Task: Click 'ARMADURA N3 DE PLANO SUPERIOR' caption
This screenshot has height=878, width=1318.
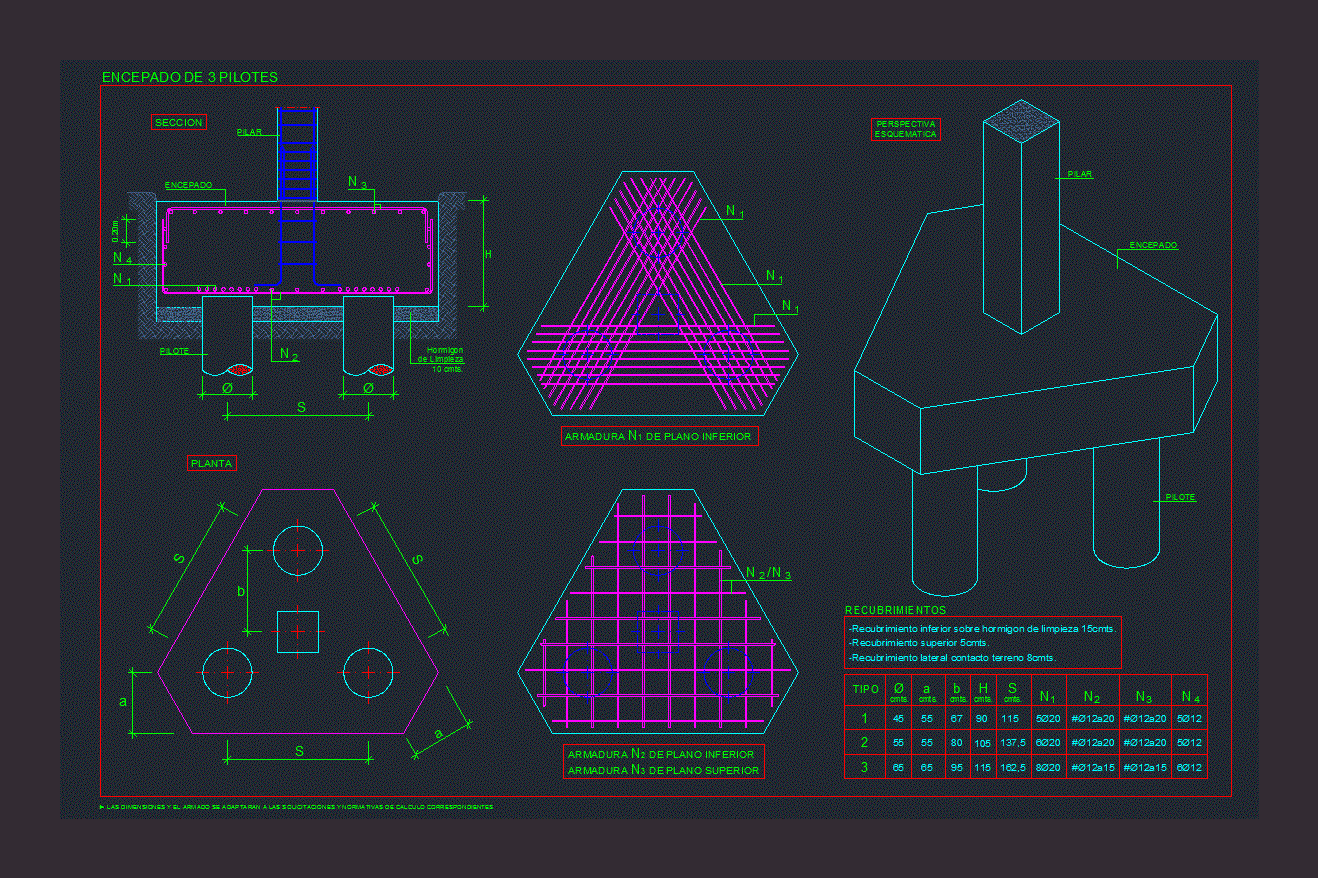Action: (664, 770)
